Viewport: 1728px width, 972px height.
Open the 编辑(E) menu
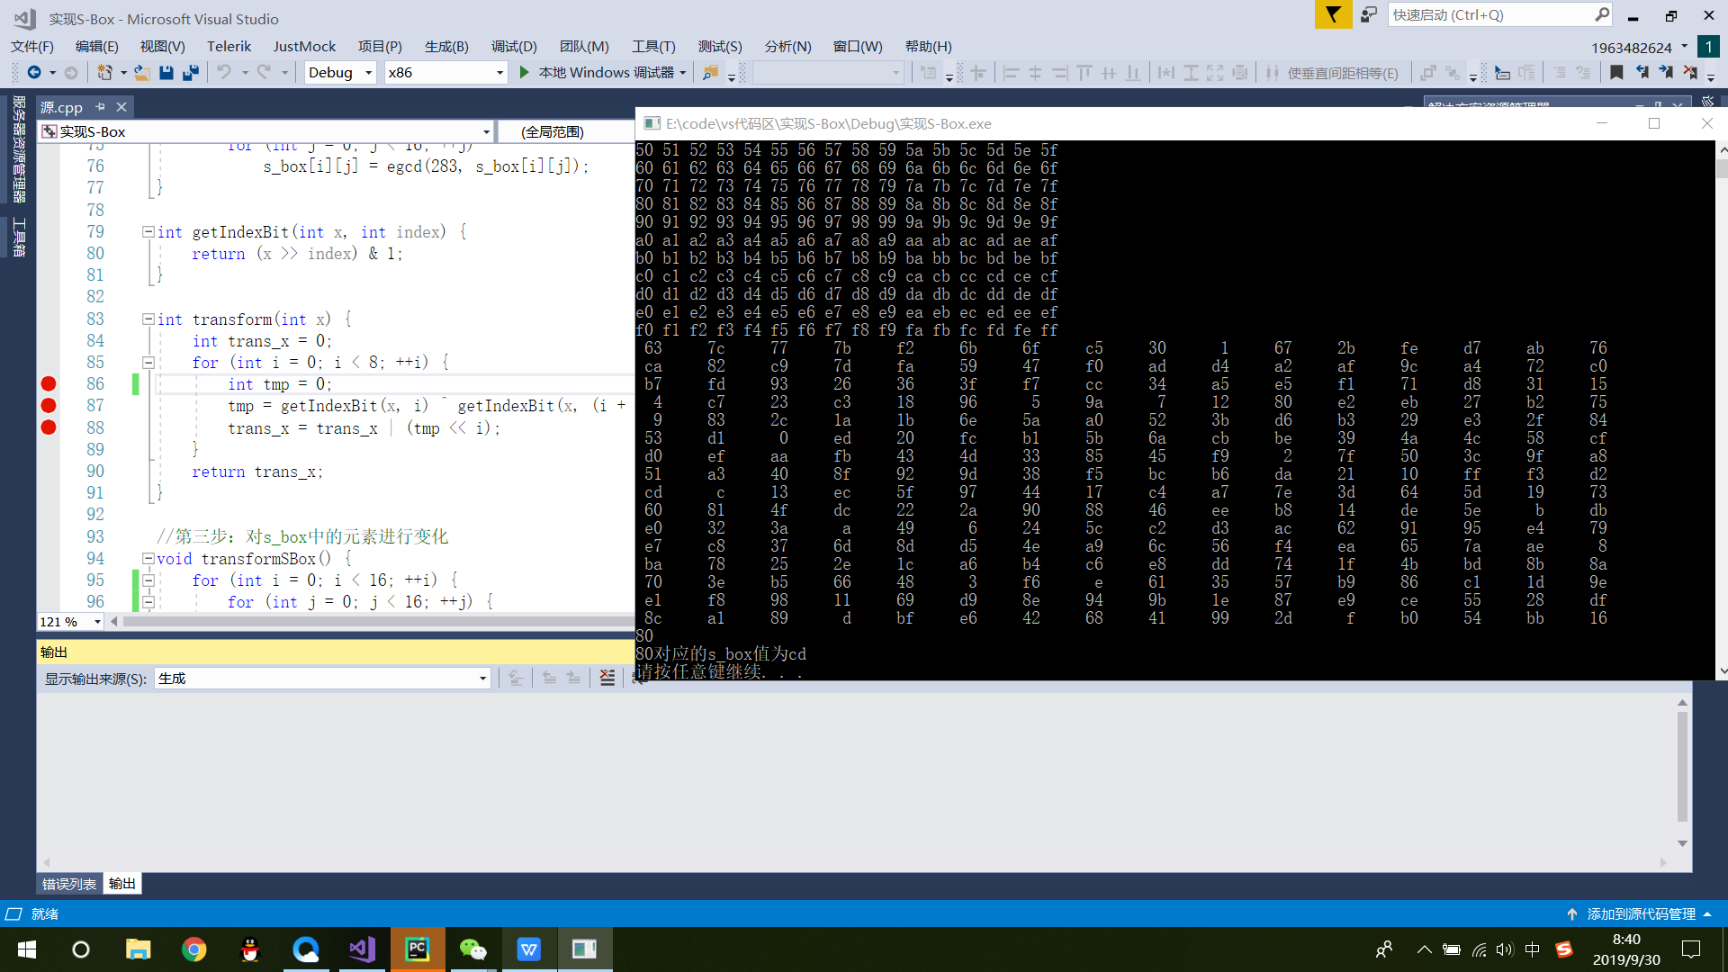[x=97, y=46]
